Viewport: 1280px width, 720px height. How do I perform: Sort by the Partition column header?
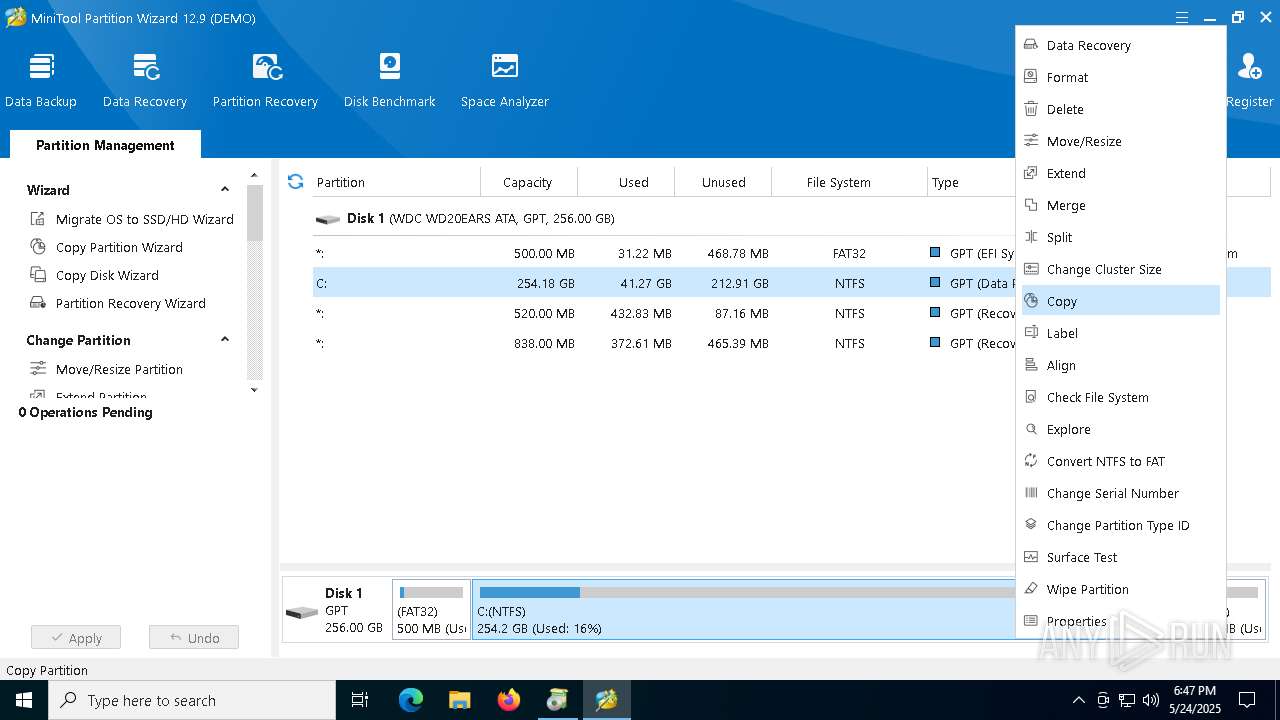tap(396, 182)
